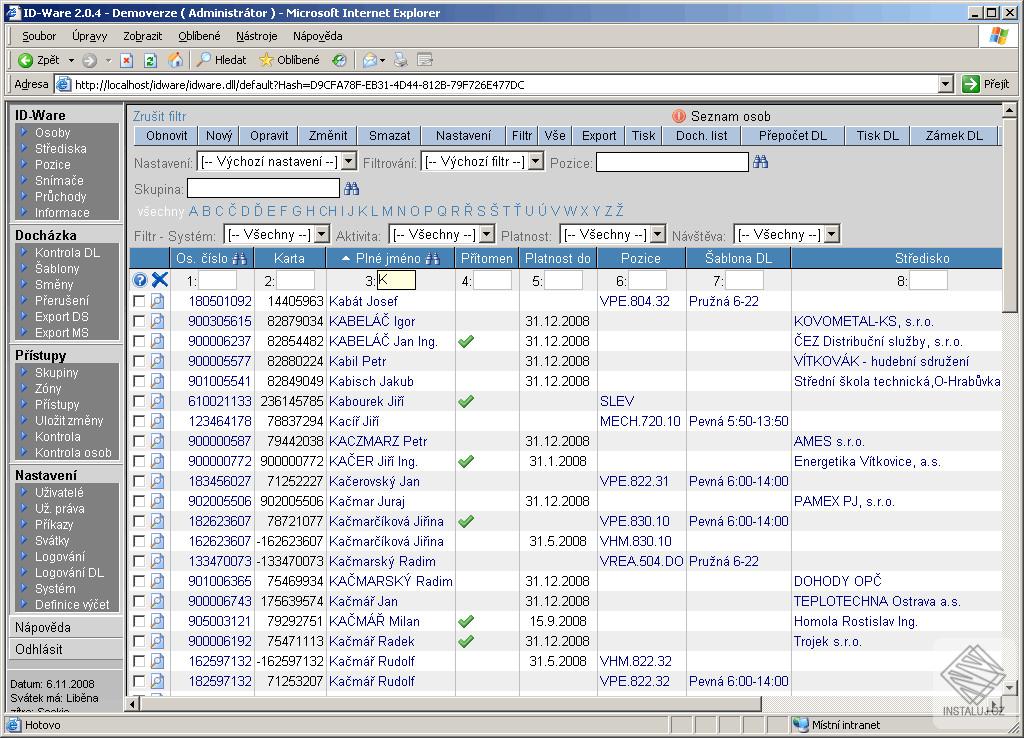Click binoculars icon in Os. číslo header
Image resolution: width=1024 pixels, height=738 pixels.
[239, 259]
